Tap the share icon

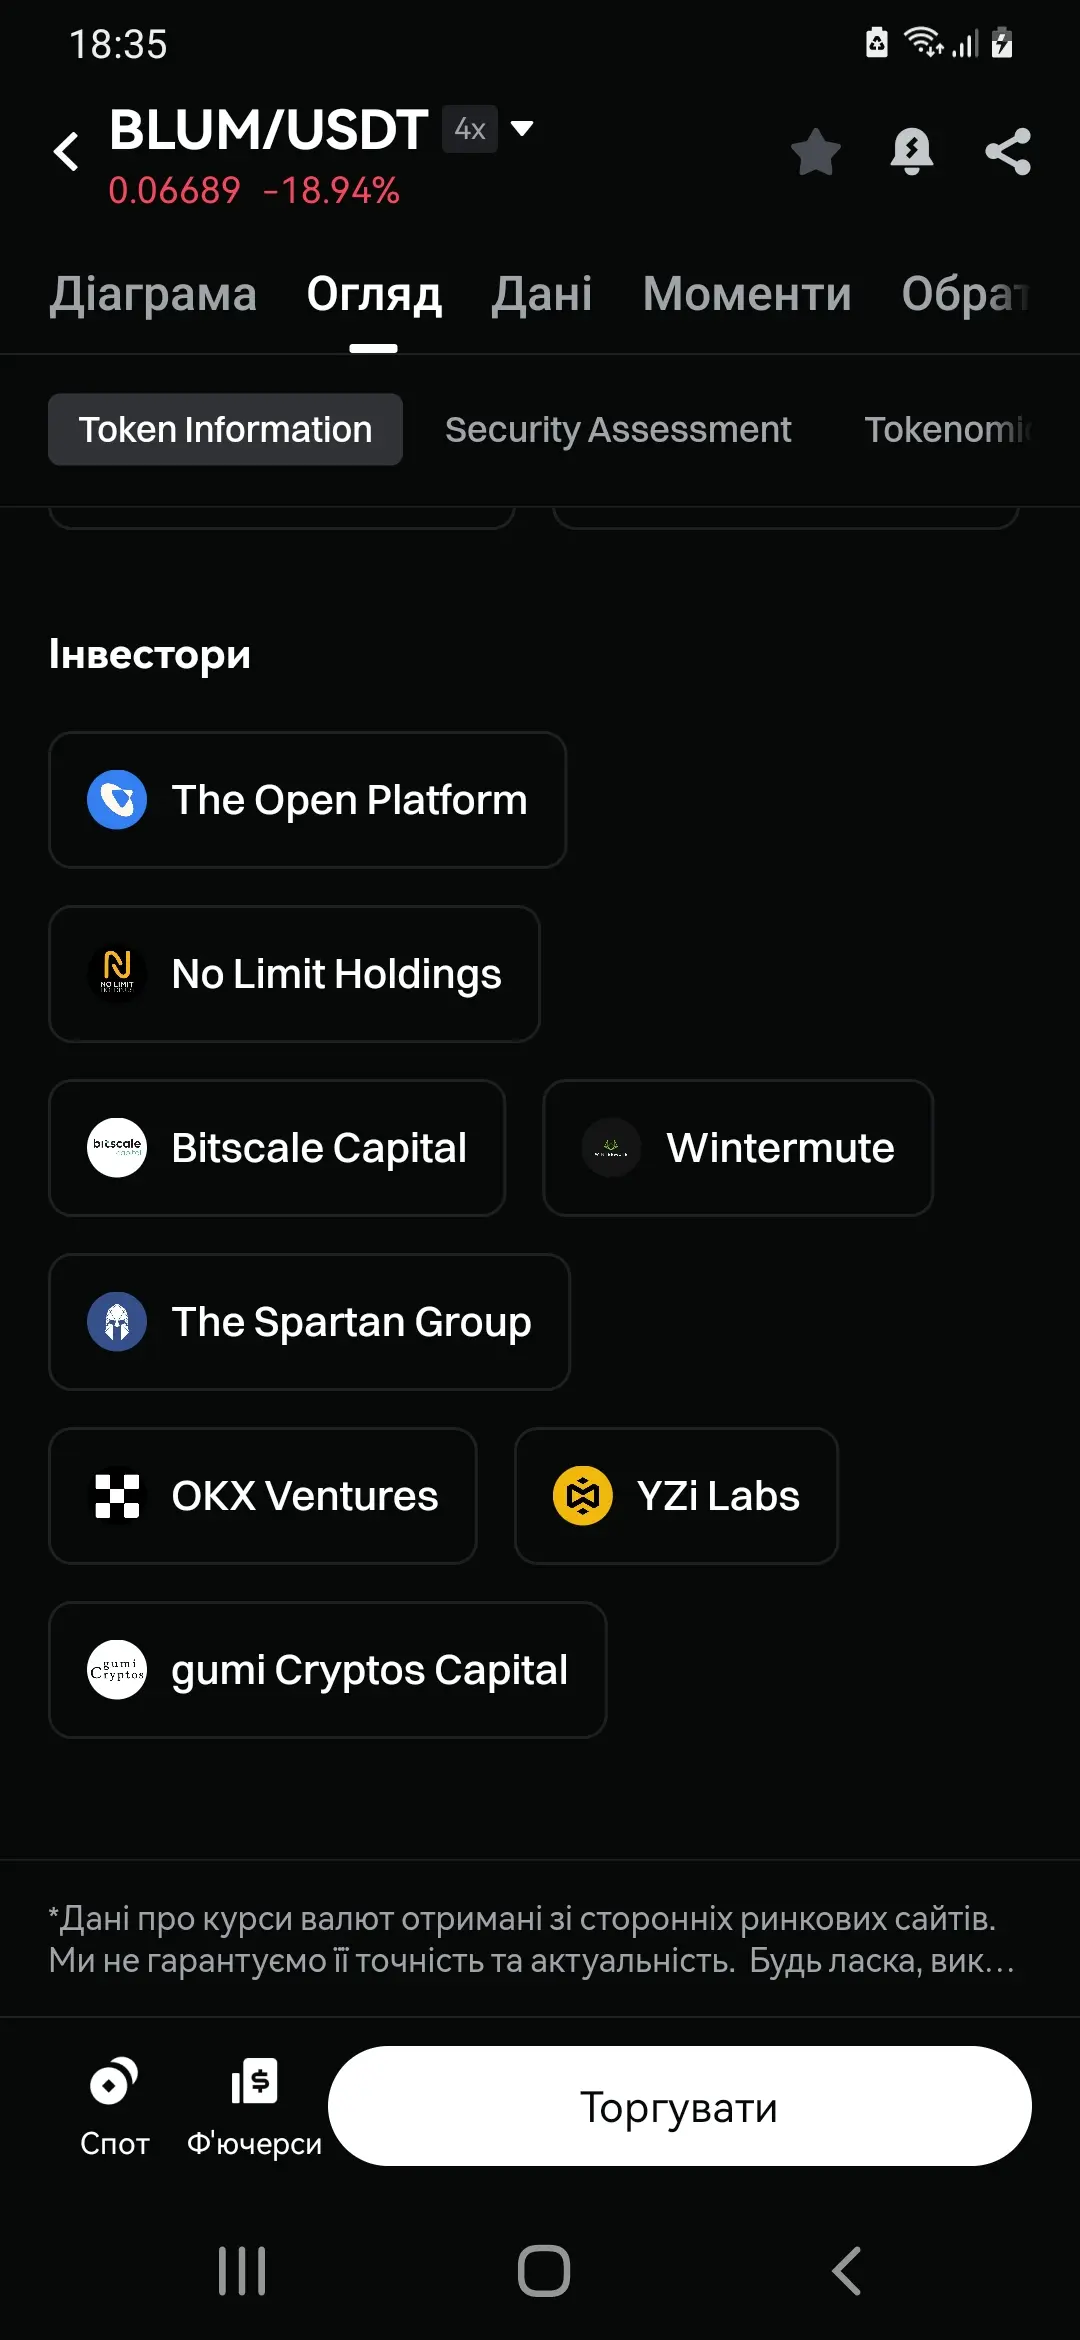[x=1007, y=152]
